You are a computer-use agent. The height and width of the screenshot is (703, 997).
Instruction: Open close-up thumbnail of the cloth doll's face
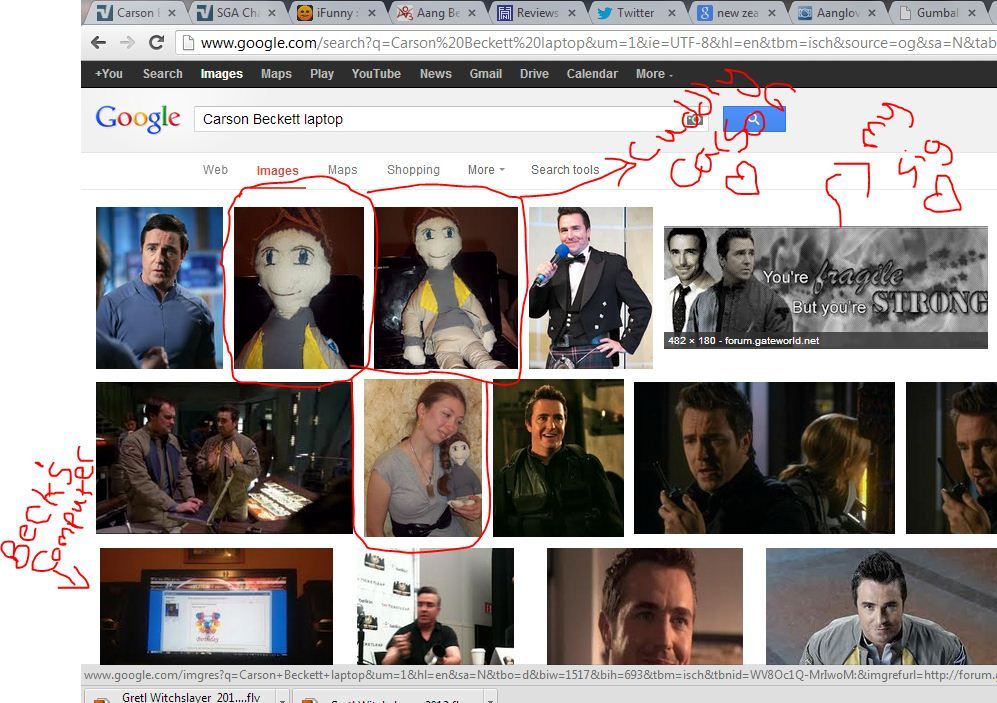[x=299, y=288]
